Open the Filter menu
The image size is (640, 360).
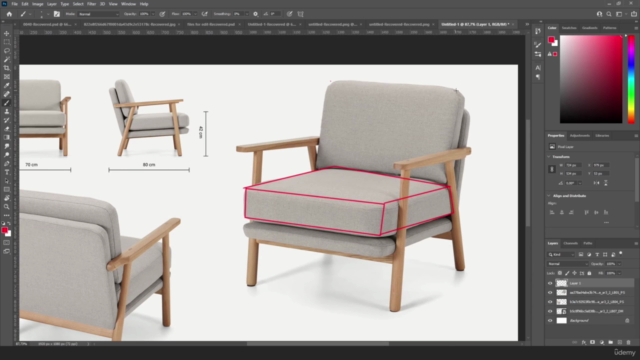coord(91,4)
